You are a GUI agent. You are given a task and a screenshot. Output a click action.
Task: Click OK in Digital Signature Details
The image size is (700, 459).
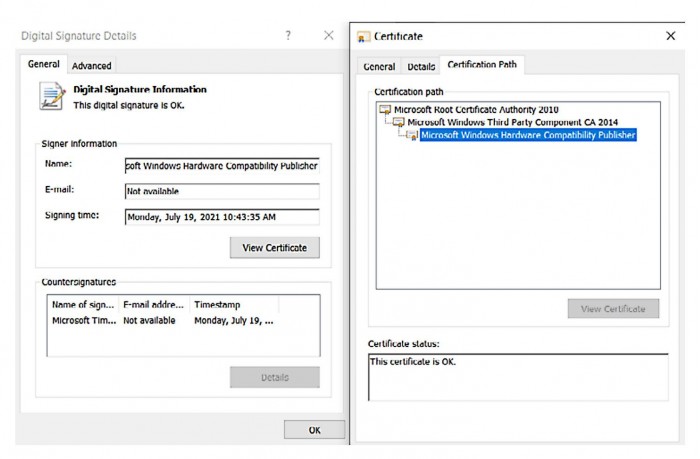coord(314,430)
